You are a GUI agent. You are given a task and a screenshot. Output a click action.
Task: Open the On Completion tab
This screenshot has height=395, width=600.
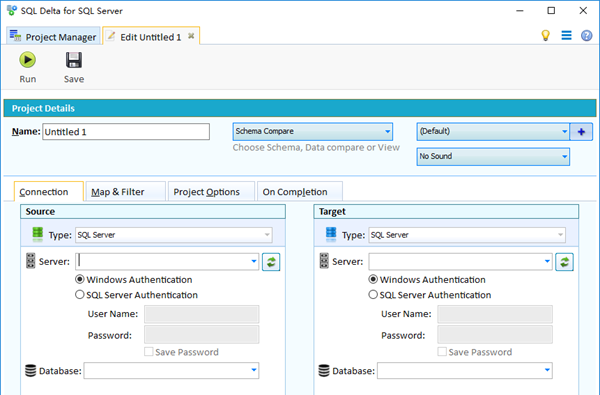(x=300, y=191)
